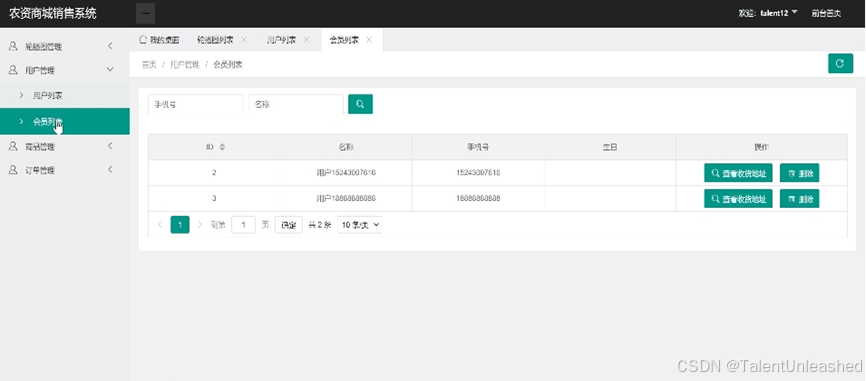Delete the row for user 15243007616

coord(799,173)
